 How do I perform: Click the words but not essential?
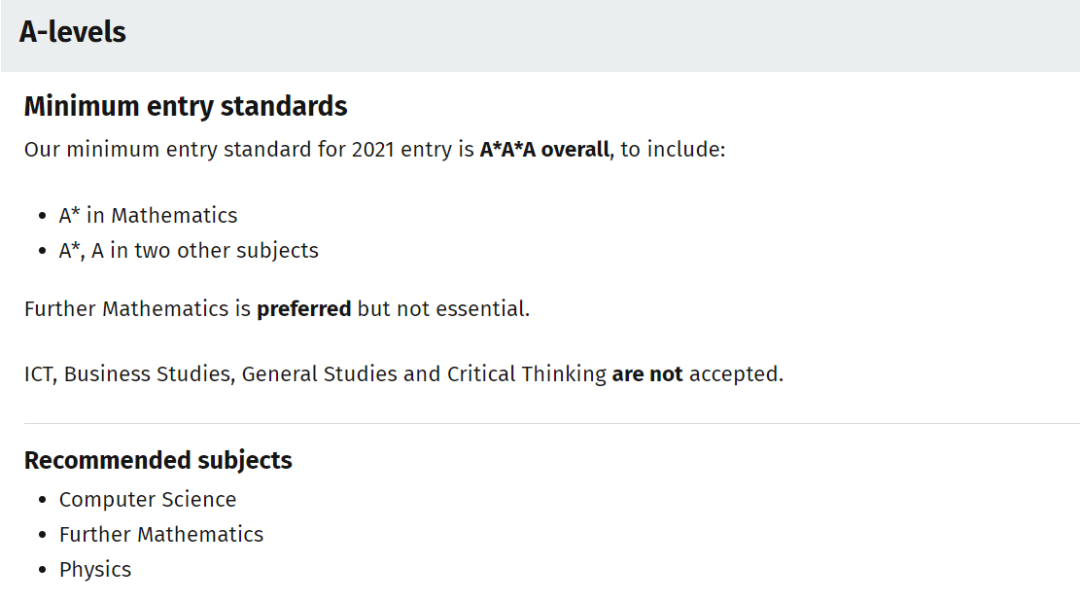click(x=443, y=309)
